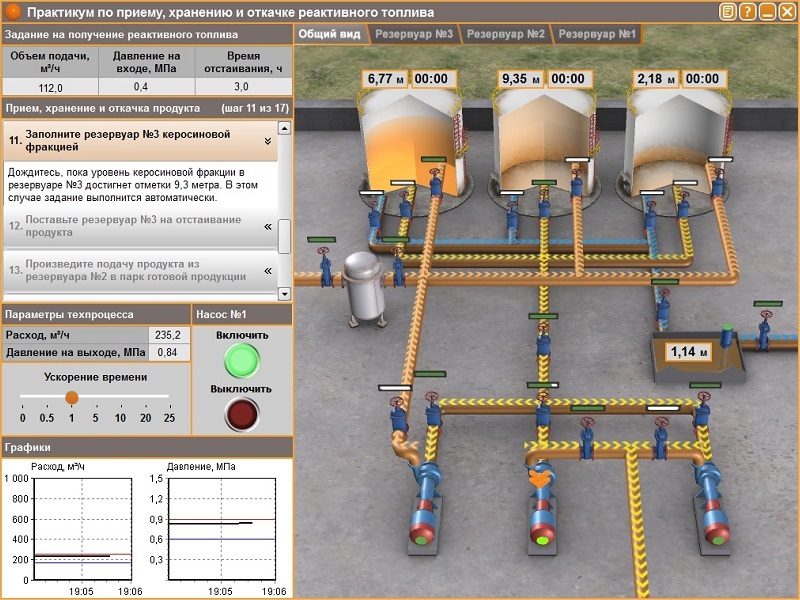Open the notes icon in title bar
800x600 pixels.
point(728,11)
